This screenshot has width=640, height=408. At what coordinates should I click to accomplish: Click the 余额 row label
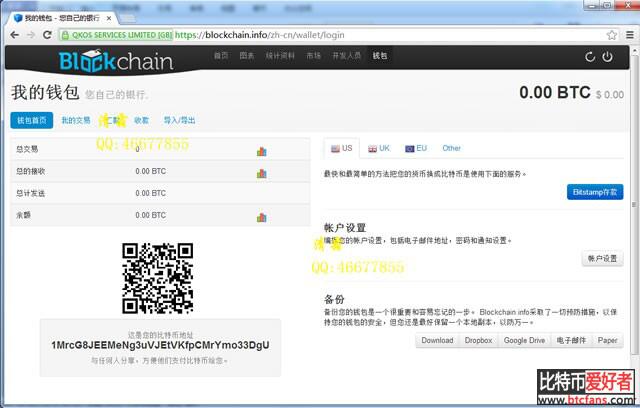click(x=23, y=215)
